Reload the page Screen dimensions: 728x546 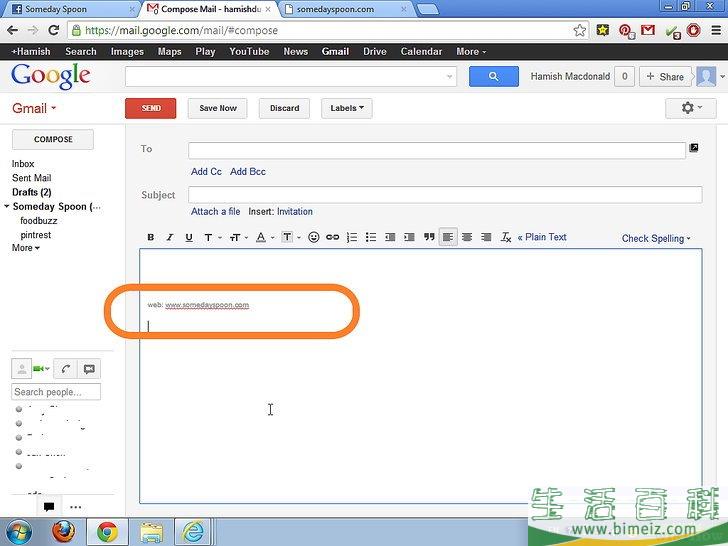54,31
